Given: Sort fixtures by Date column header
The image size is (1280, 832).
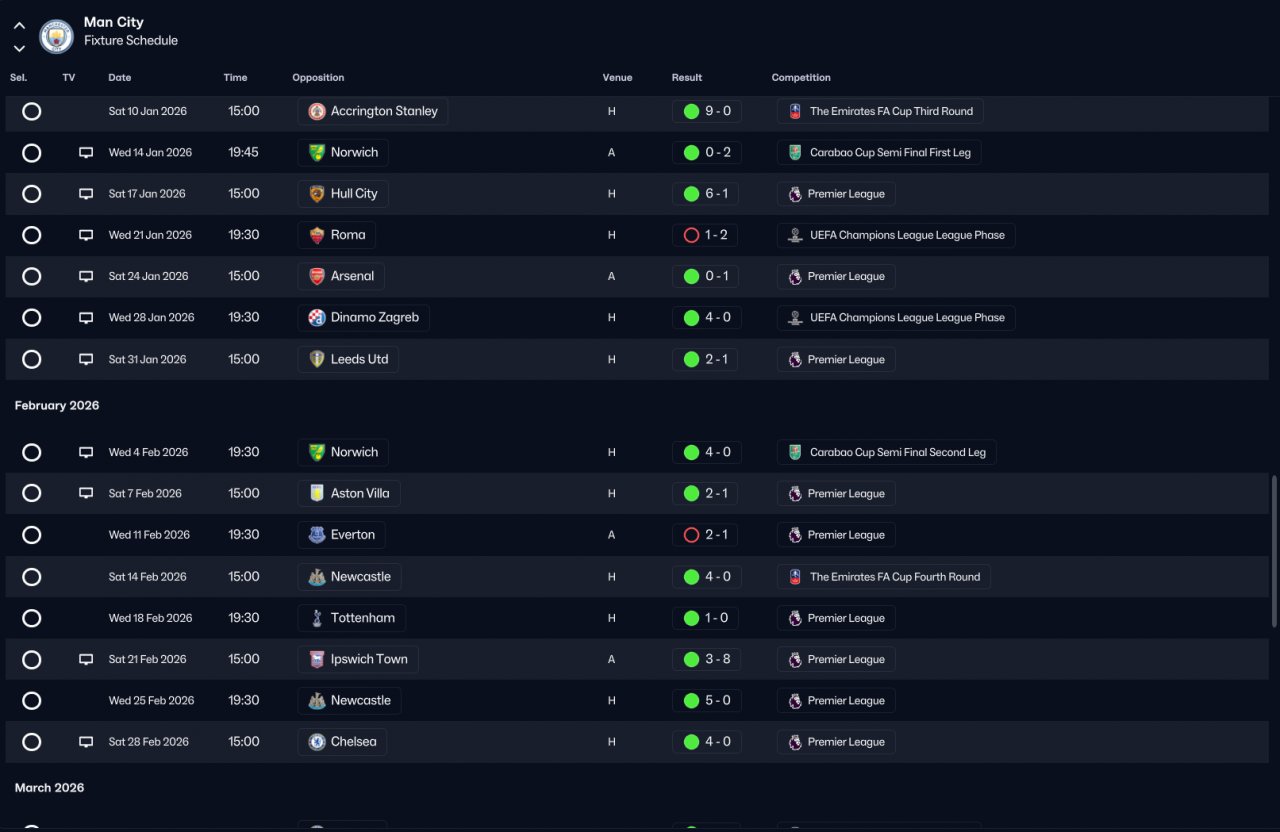Looking at the screenshot, I should [x=120, y=78].
